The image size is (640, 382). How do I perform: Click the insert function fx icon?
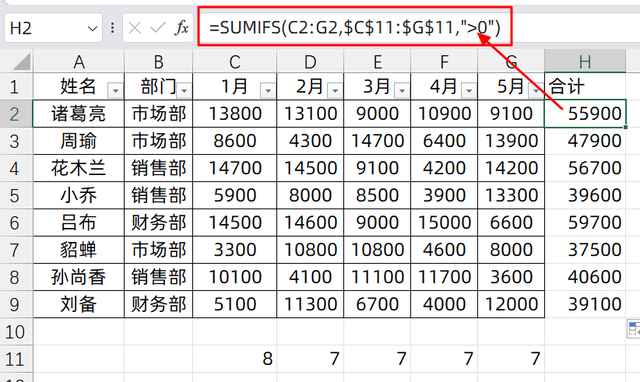click(182, 28)
